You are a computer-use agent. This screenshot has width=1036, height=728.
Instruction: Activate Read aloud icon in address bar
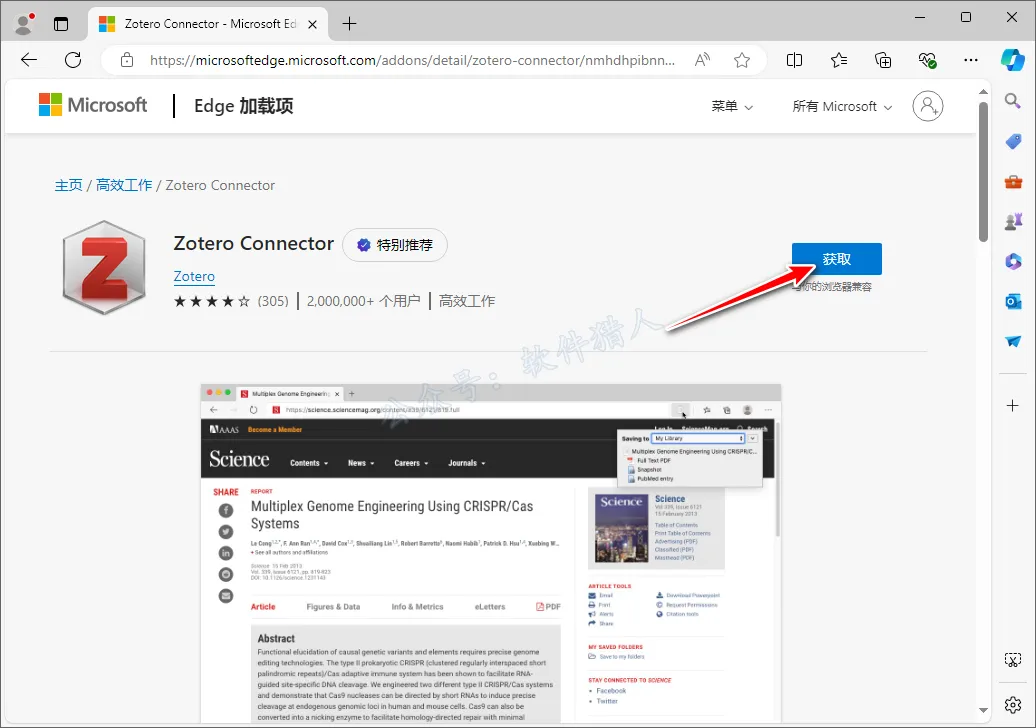(x=702, y=60)
